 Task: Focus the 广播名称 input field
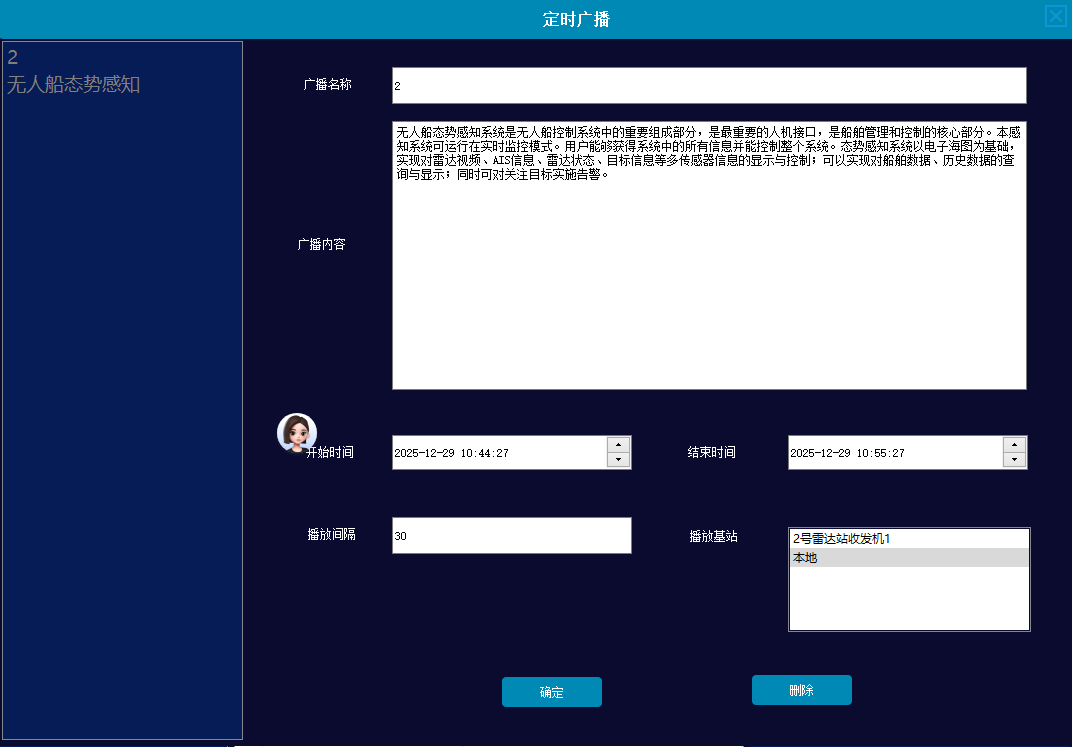tap(708, 86)
